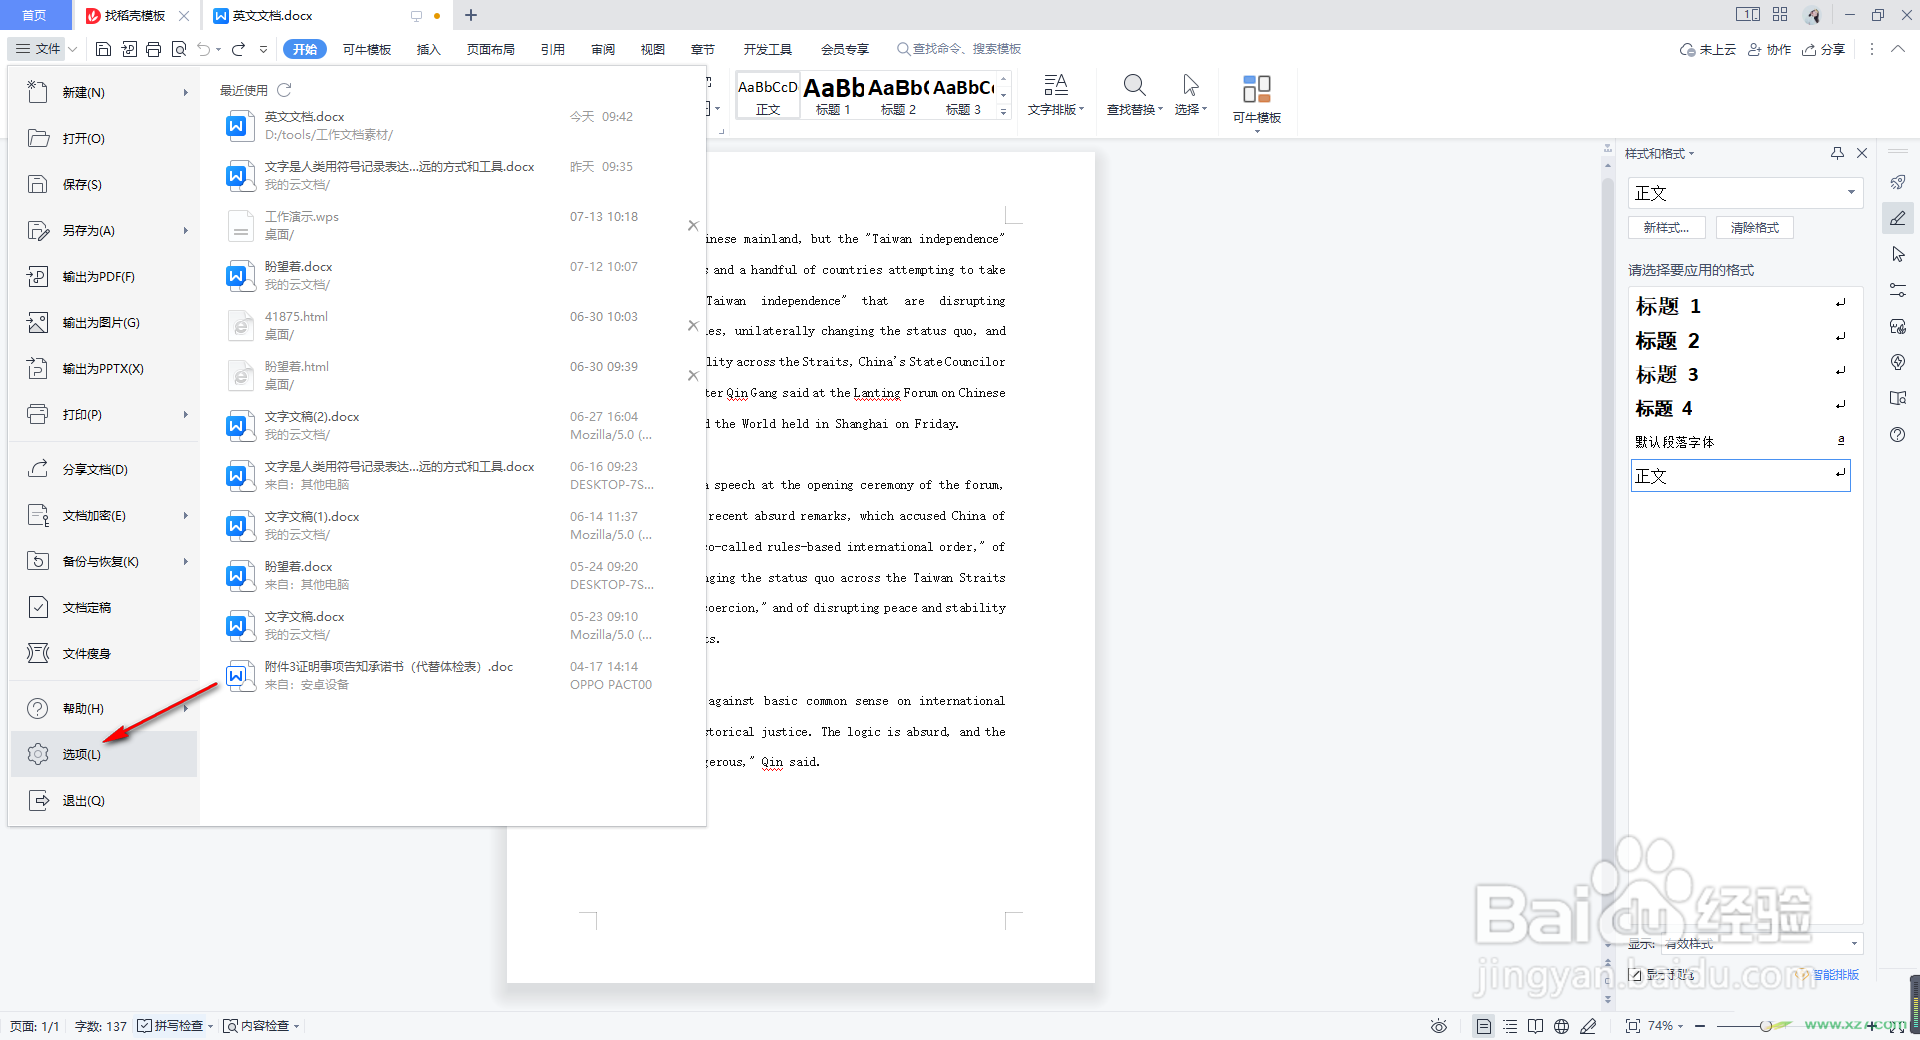Pin the Styles and Formatting pane
The width and height of the screenshot is (1920, 1040).
pyautogui.click(x=1837, y=153)
